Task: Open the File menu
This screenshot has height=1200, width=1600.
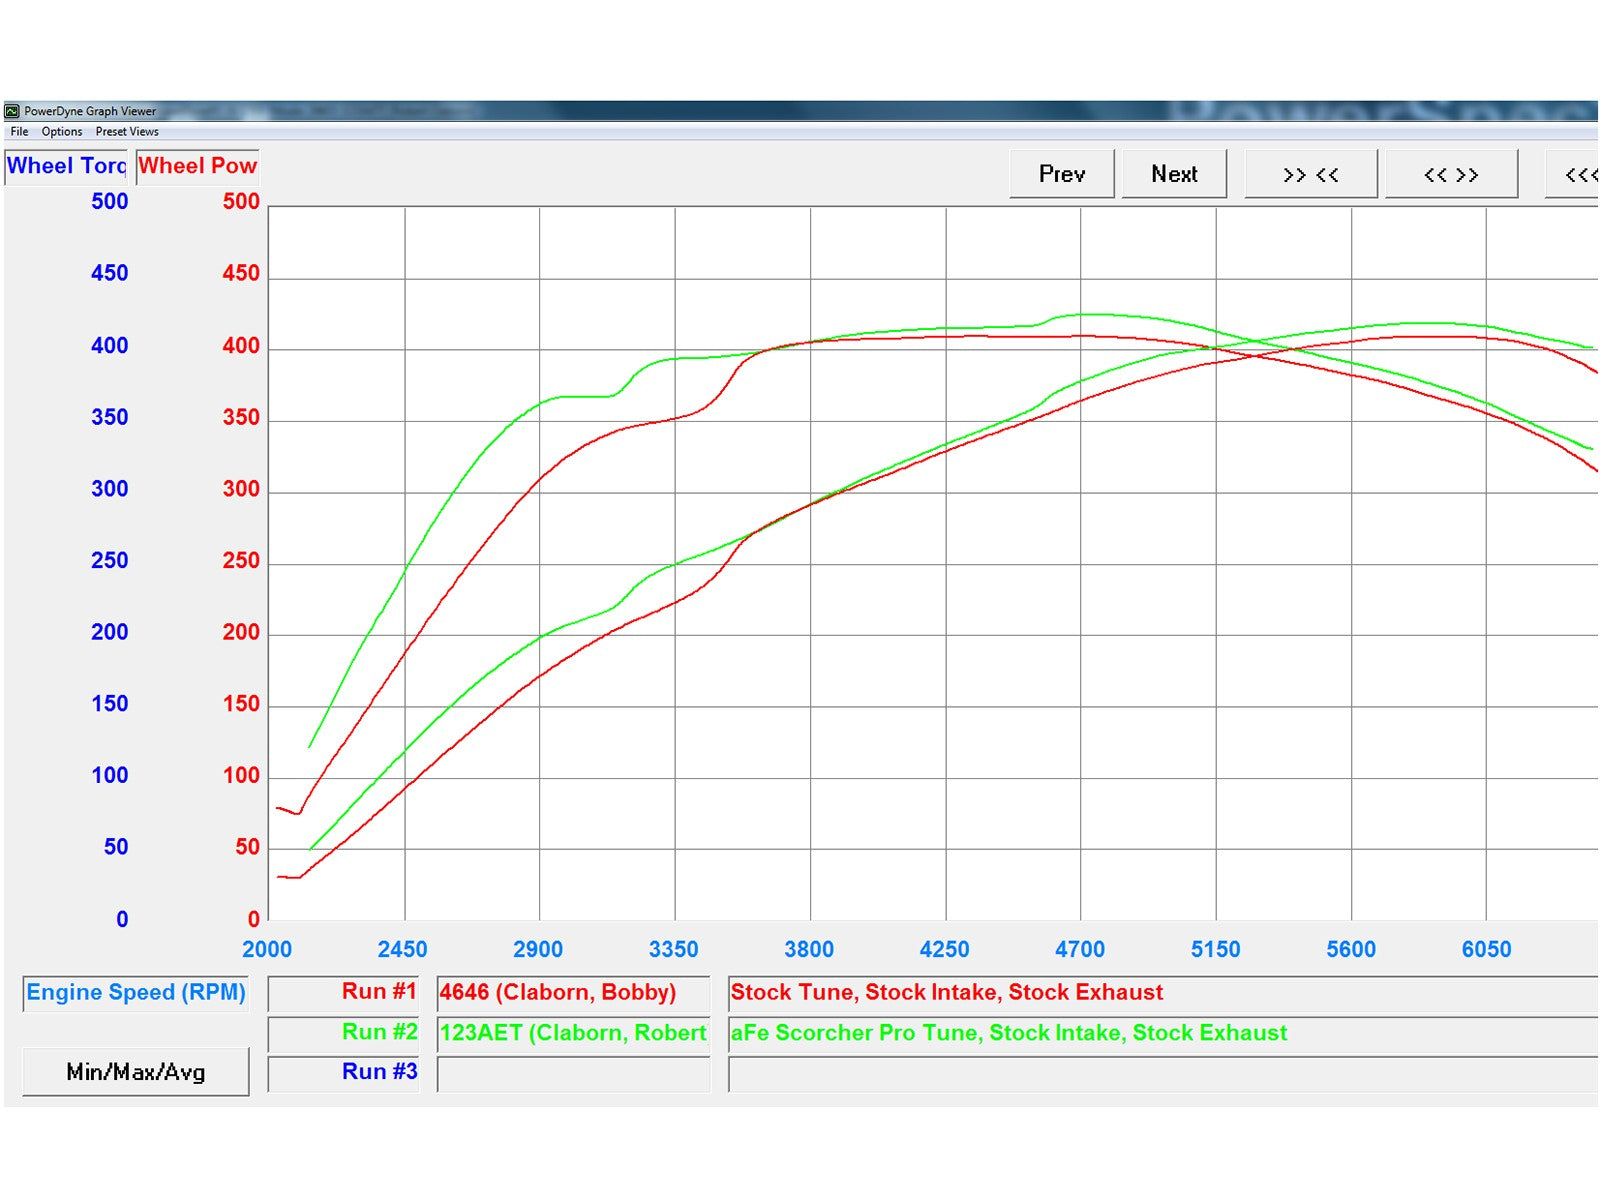Action: tap(19, 131)
